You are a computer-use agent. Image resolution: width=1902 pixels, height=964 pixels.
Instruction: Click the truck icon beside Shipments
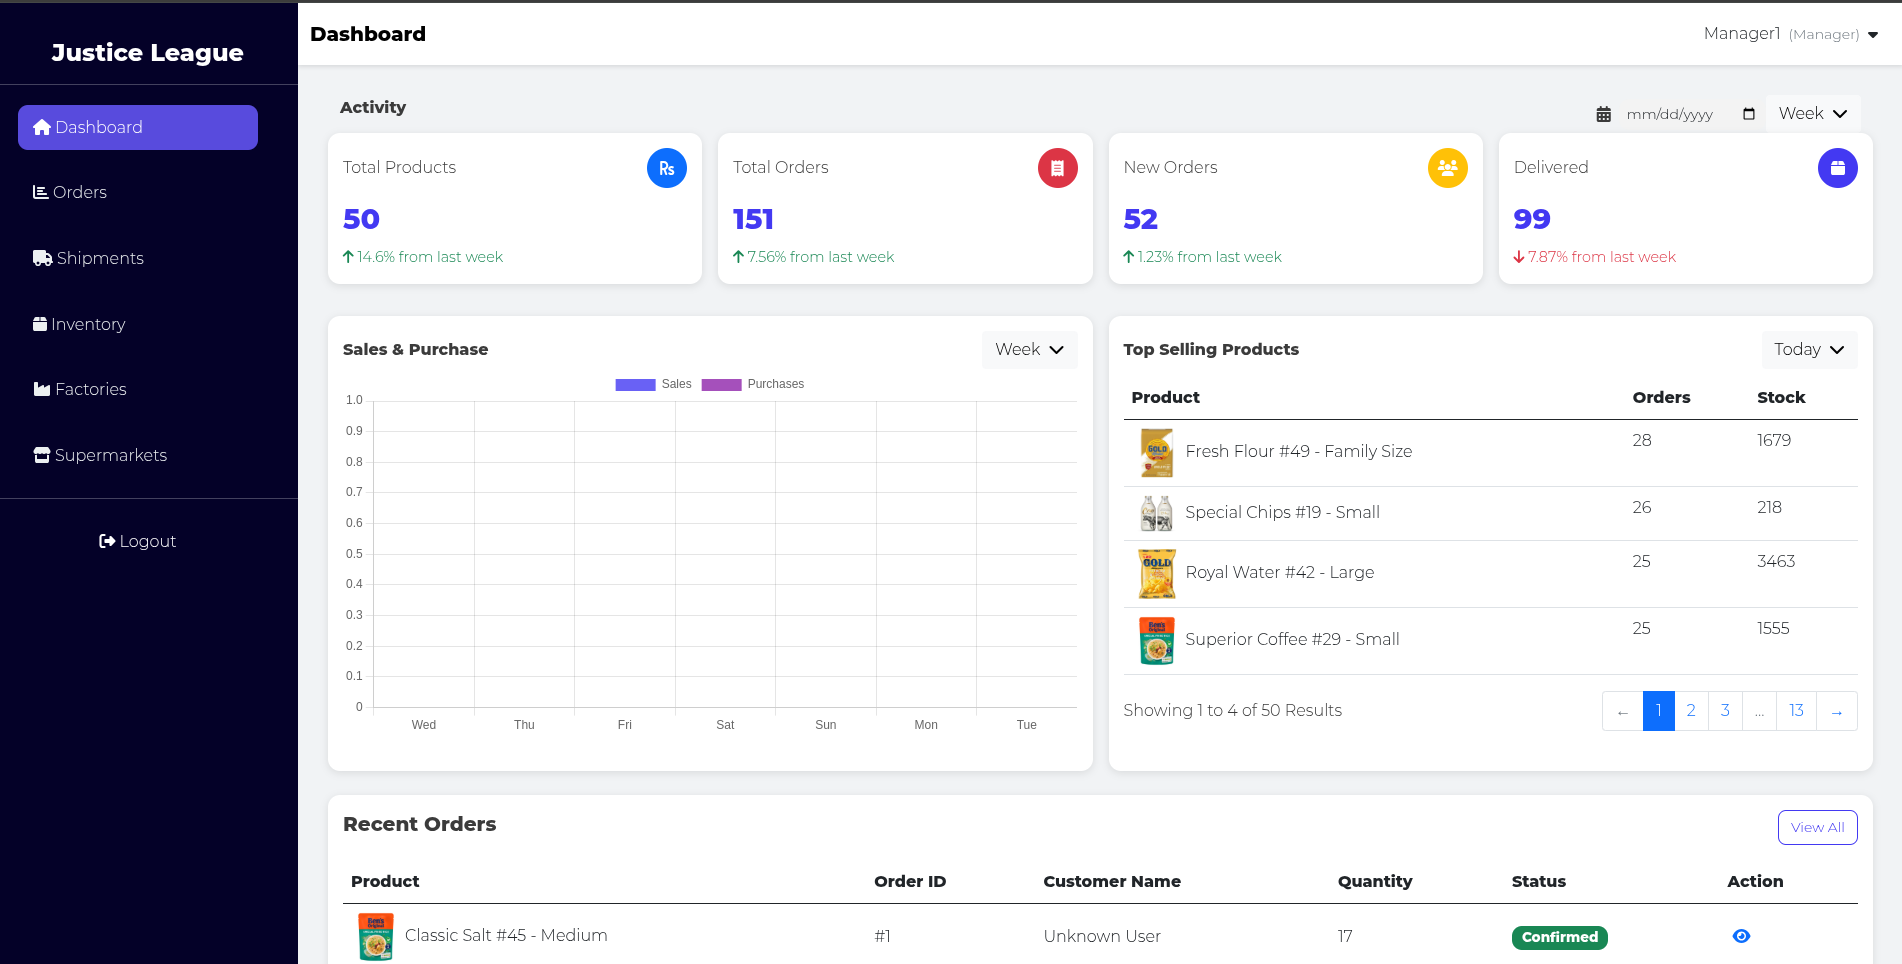pos(43,258)
